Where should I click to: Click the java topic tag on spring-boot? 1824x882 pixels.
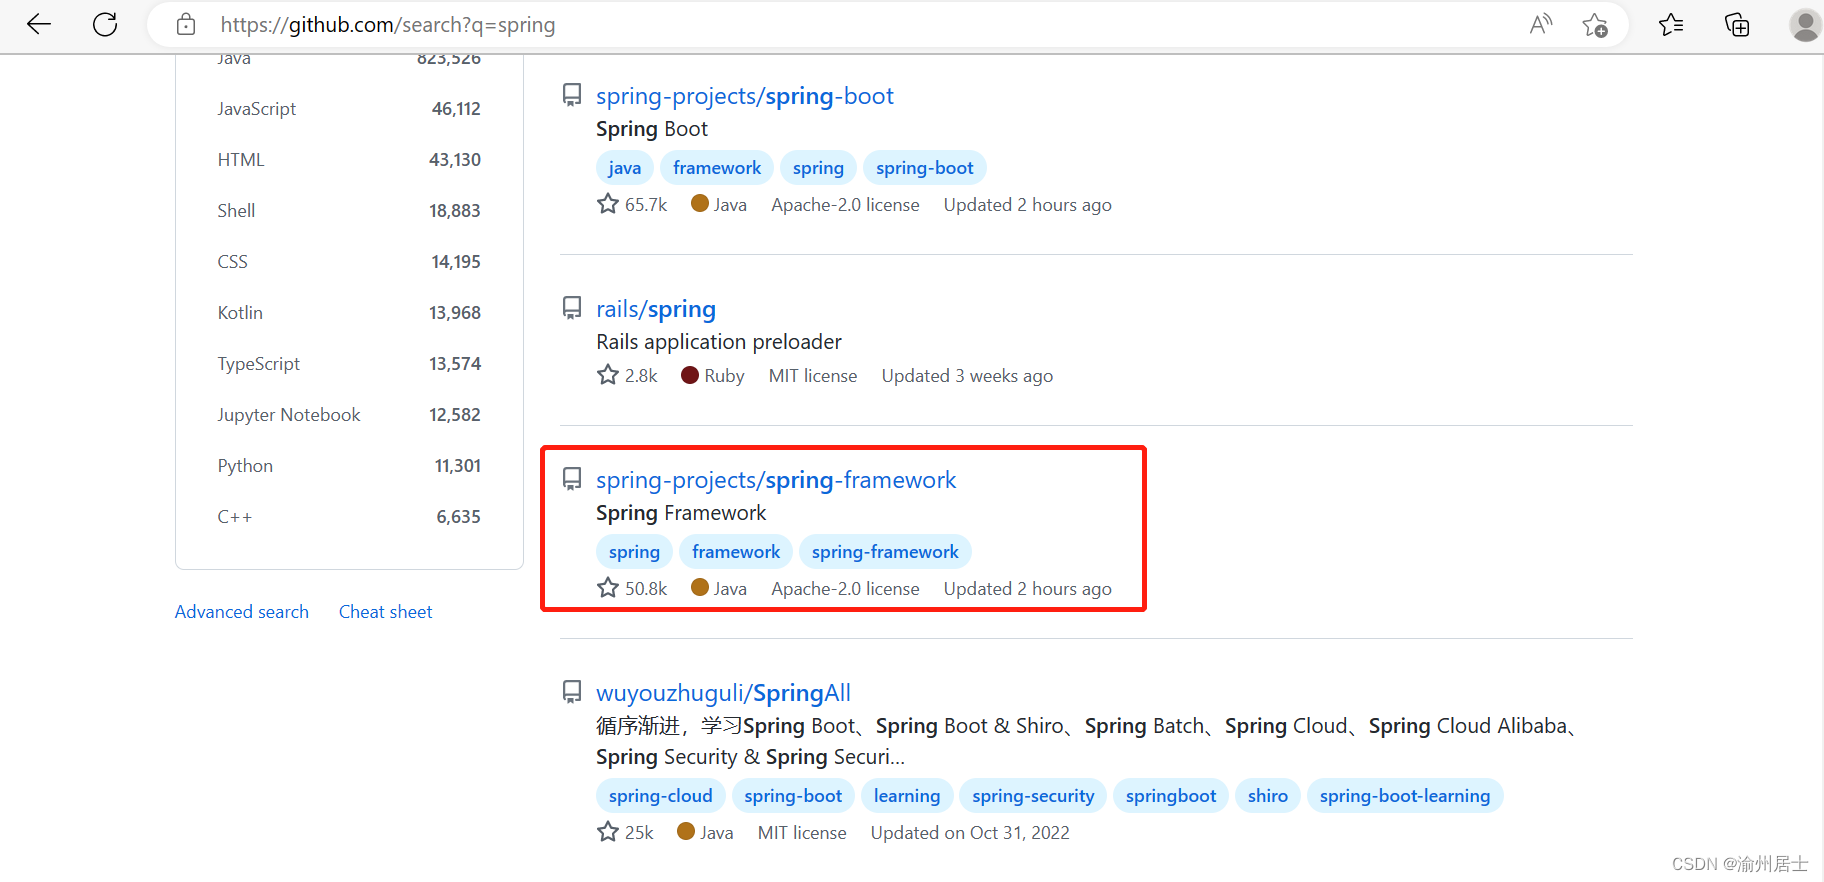(x=625, y=168)
